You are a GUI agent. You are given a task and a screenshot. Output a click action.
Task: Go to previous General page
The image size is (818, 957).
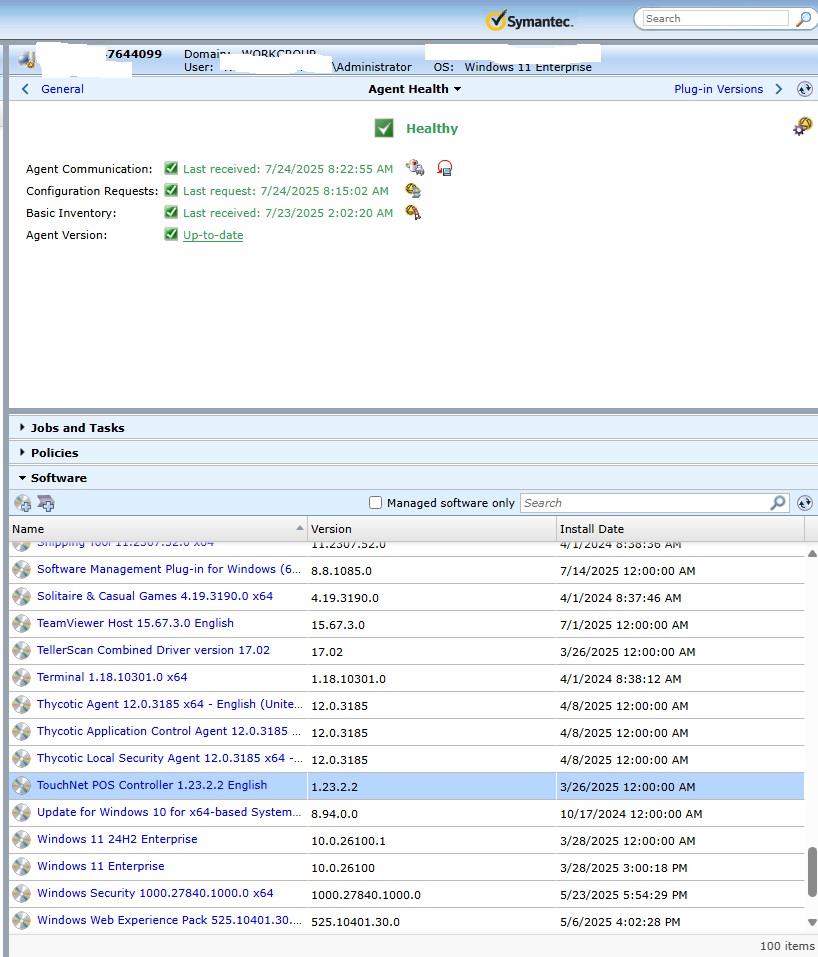pos(52,89)
